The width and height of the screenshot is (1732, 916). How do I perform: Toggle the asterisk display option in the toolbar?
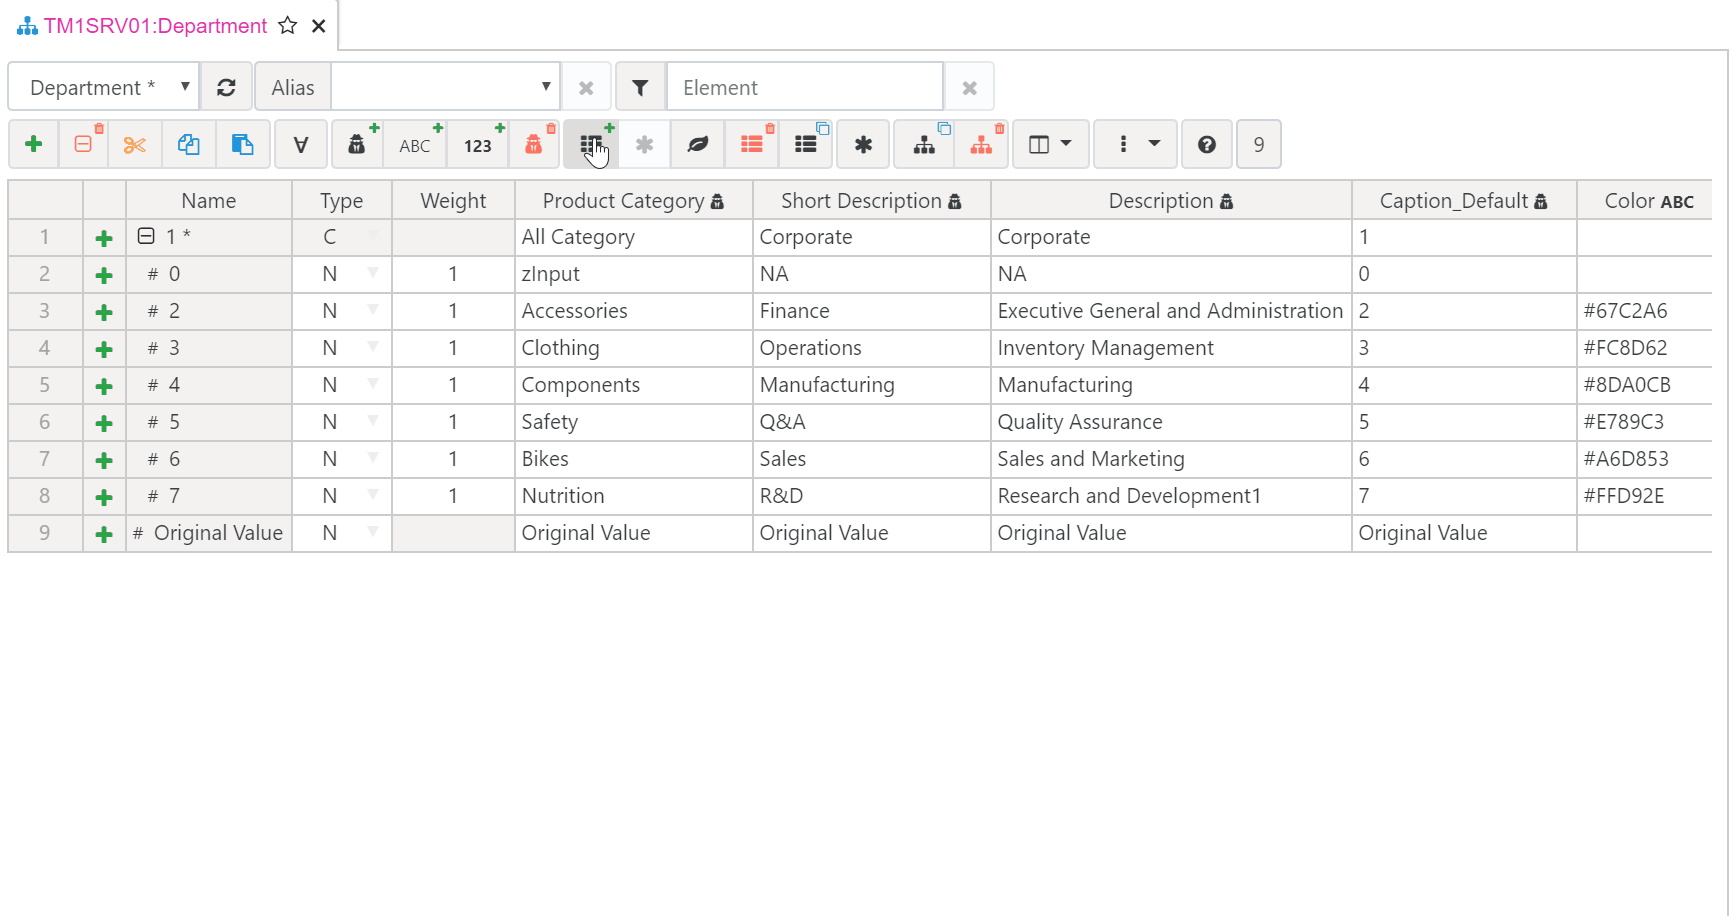[x=863, y=144]
